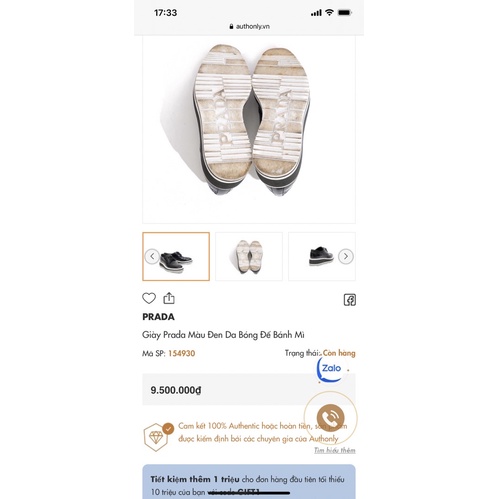Select the highlighted pair-of-shoes thumbnail
499x499 pixels.
[x=176, y=256]
